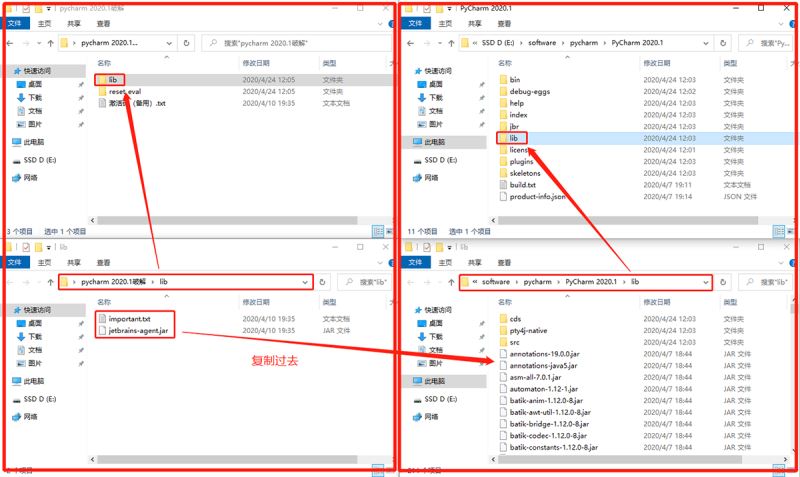Viewport: 800px width, 477px height.
Task: Click search box in pycharm 2020.1破解 window
Action: (x=296, y=43)
